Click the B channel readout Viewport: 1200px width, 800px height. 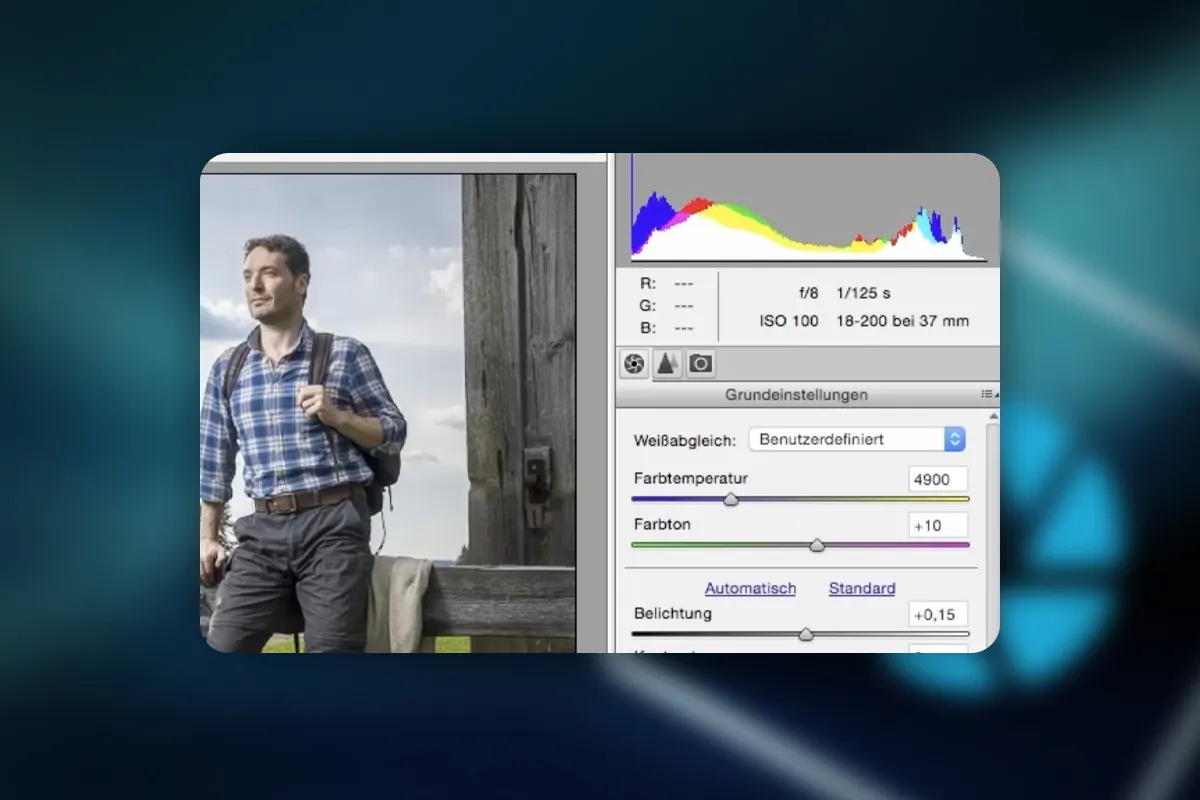666,327
